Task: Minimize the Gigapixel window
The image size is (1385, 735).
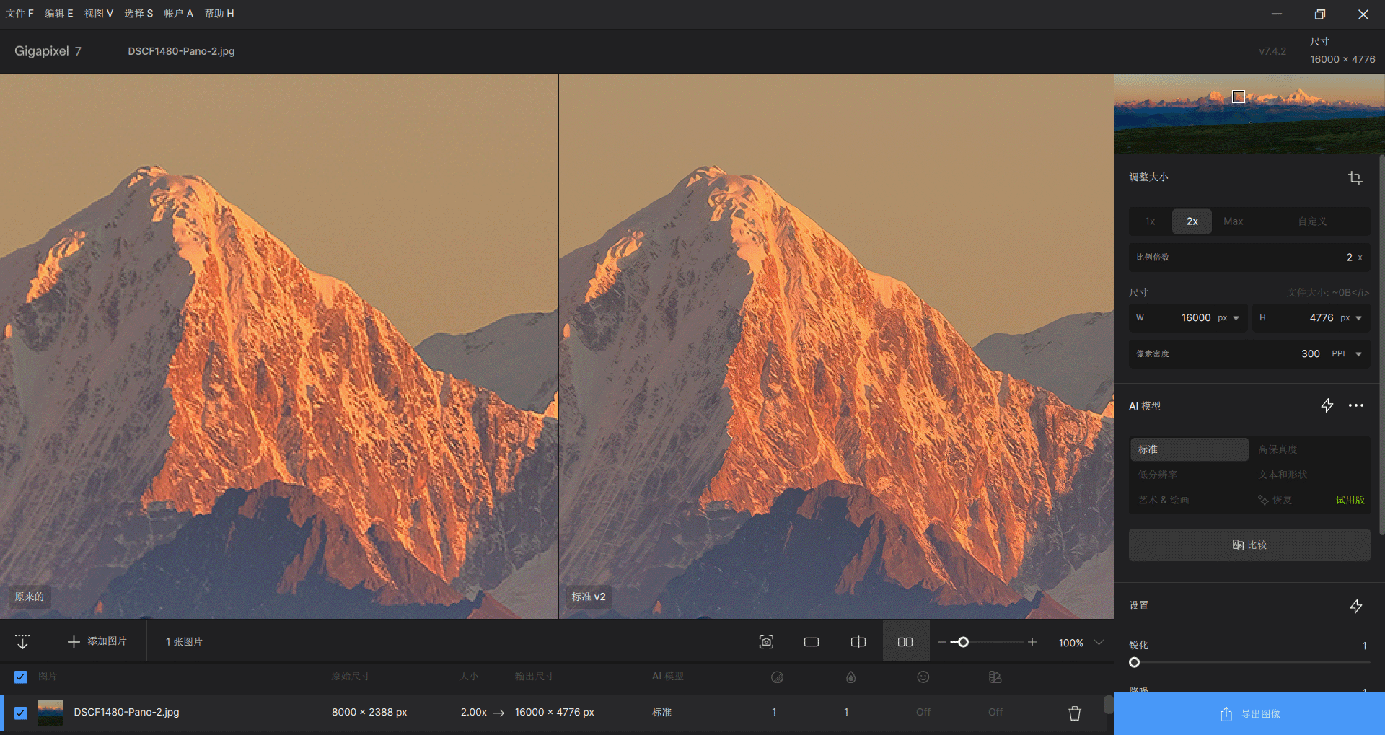Action: (x=1277, y=14)
